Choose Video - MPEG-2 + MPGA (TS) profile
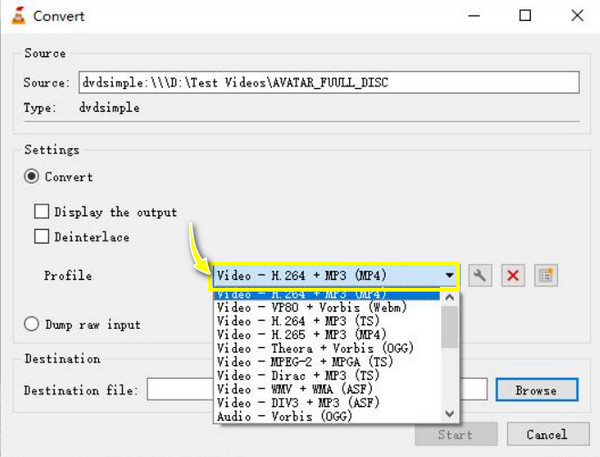The image size is (600, 457). pos(326,362)
